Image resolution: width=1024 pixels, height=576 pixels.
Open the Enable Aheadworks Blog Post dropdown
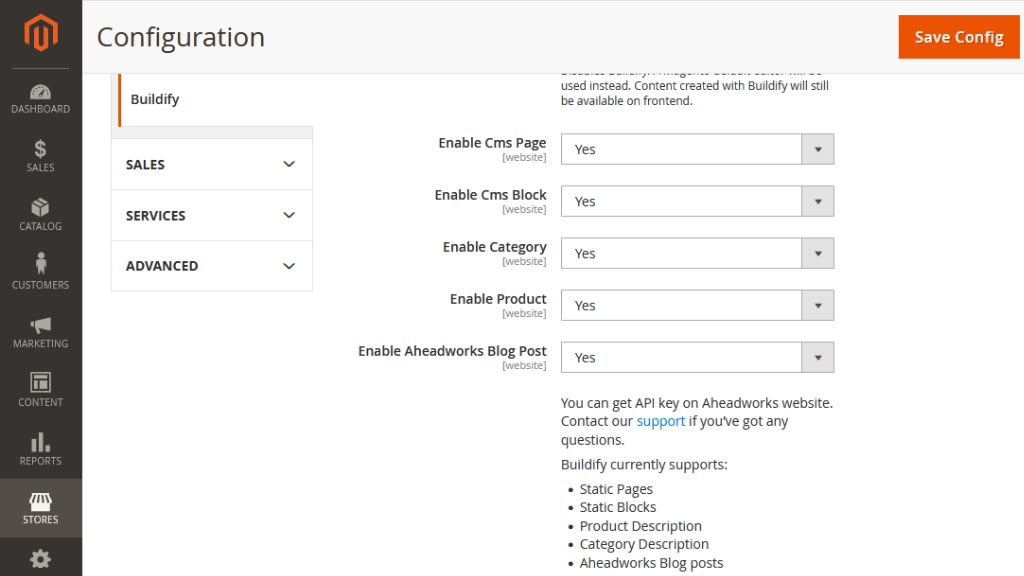(697, 357)
